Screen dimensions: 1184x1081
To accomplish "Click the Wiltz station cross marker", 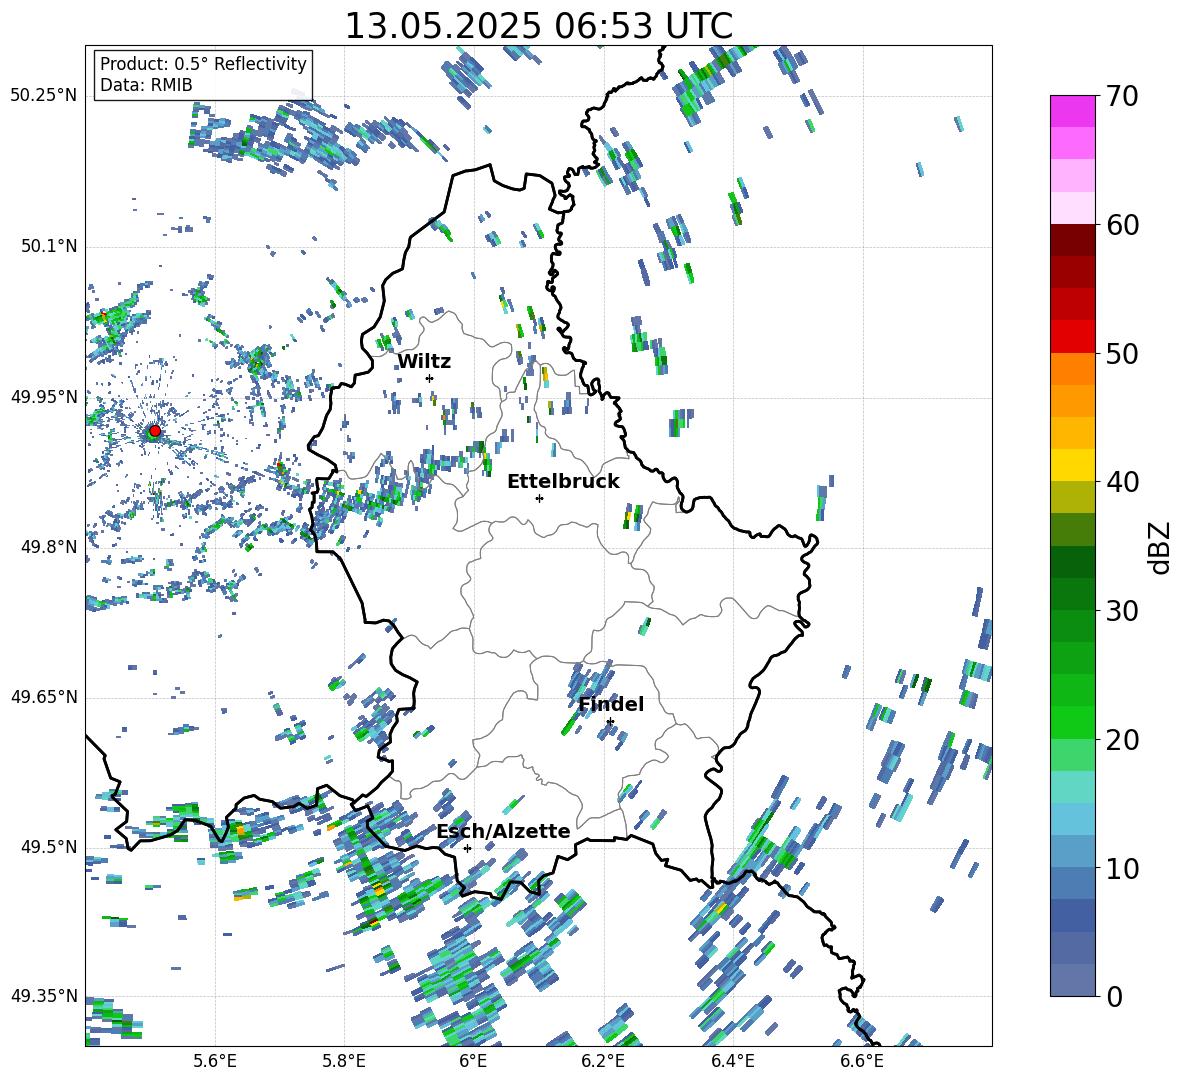I will click(x=429, y=378).
